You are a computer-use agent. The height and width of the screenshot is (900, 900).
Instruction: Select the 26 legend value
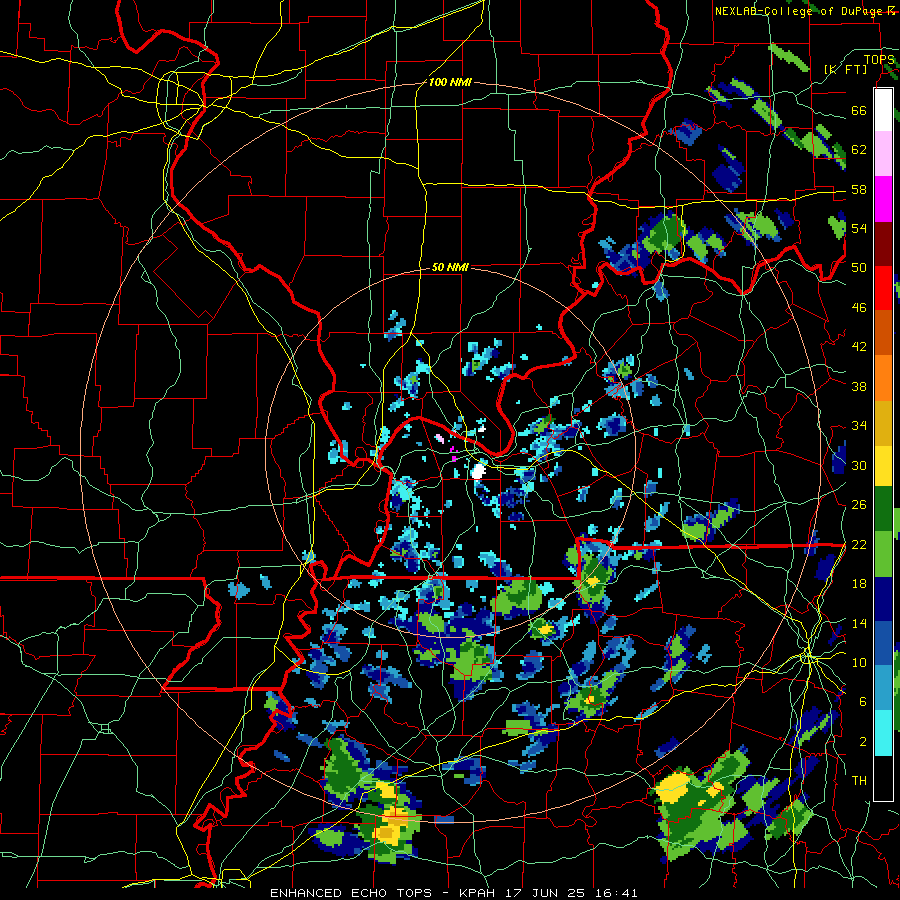(859, 505)
